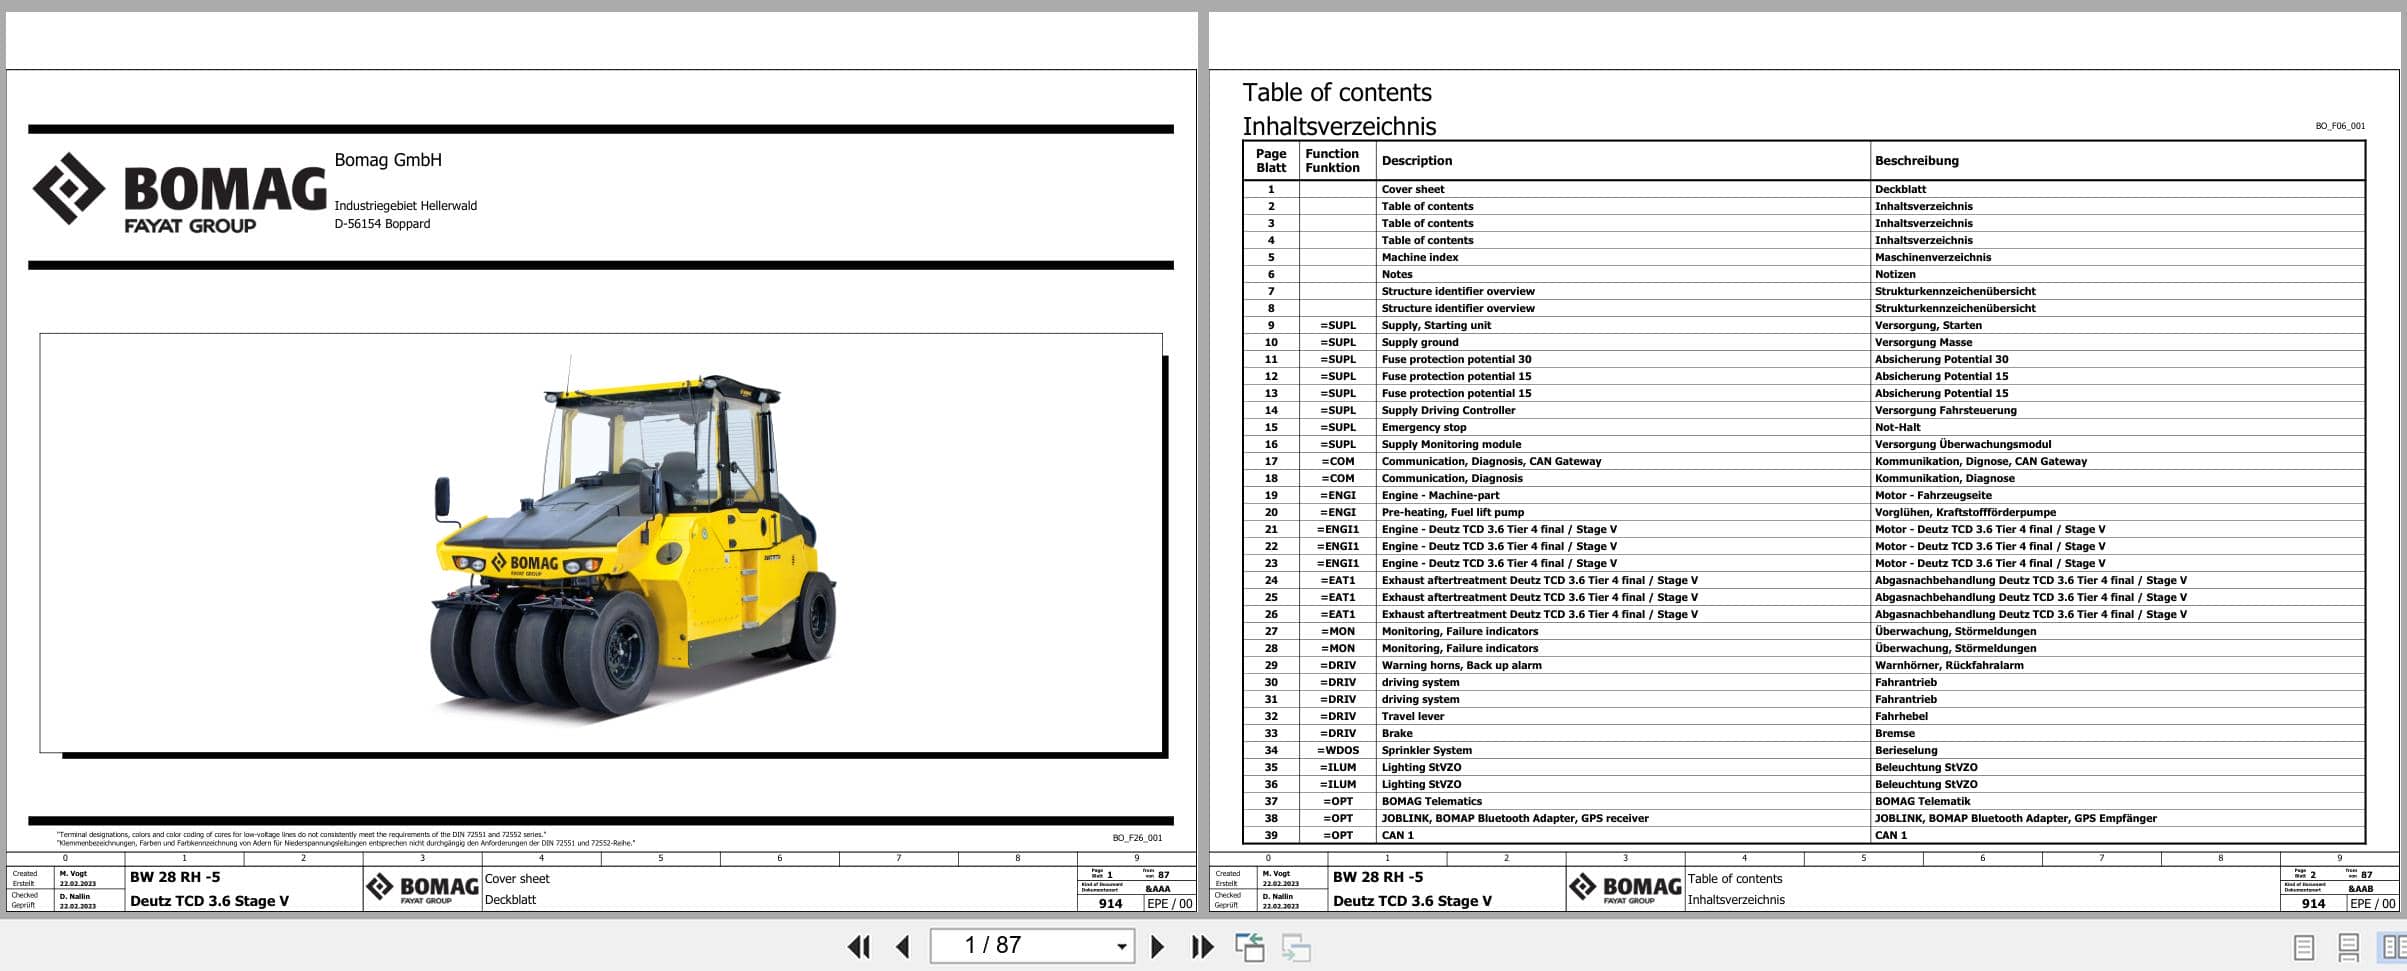Viewport: 2407px width, 971px height.
Task: Click the previous view navigation icon
Action: click(x=1249, y=946)
